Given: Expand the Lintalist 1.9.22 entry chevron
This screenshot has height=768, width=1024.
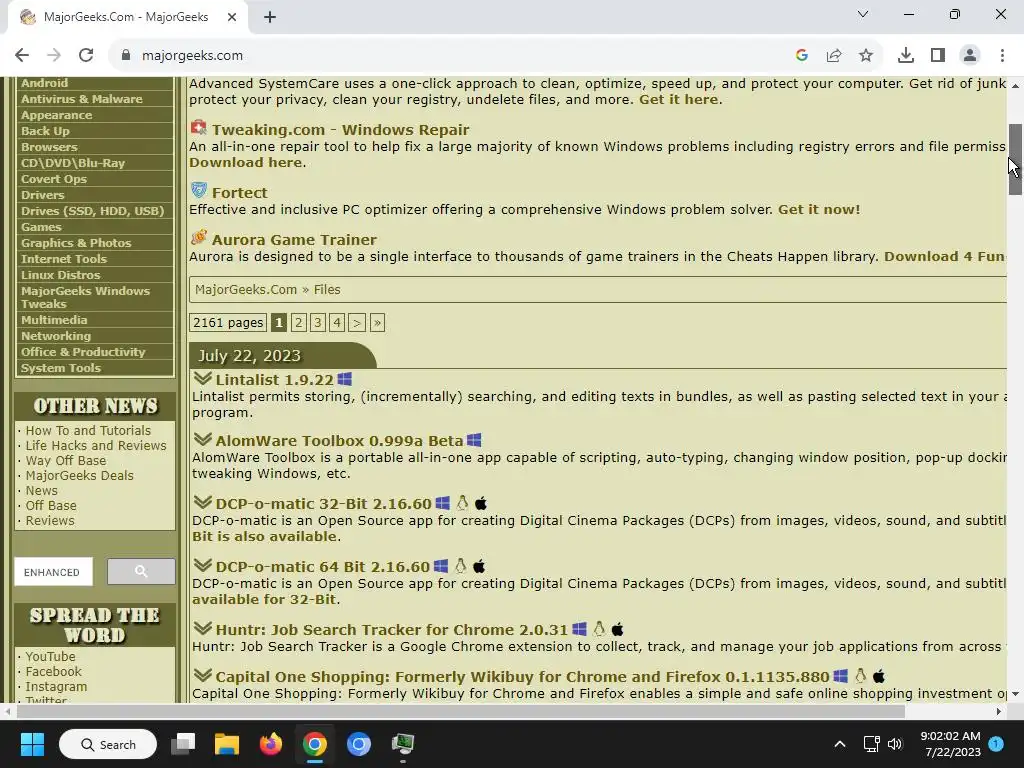Looking at the screenshot, I should 202,378.
